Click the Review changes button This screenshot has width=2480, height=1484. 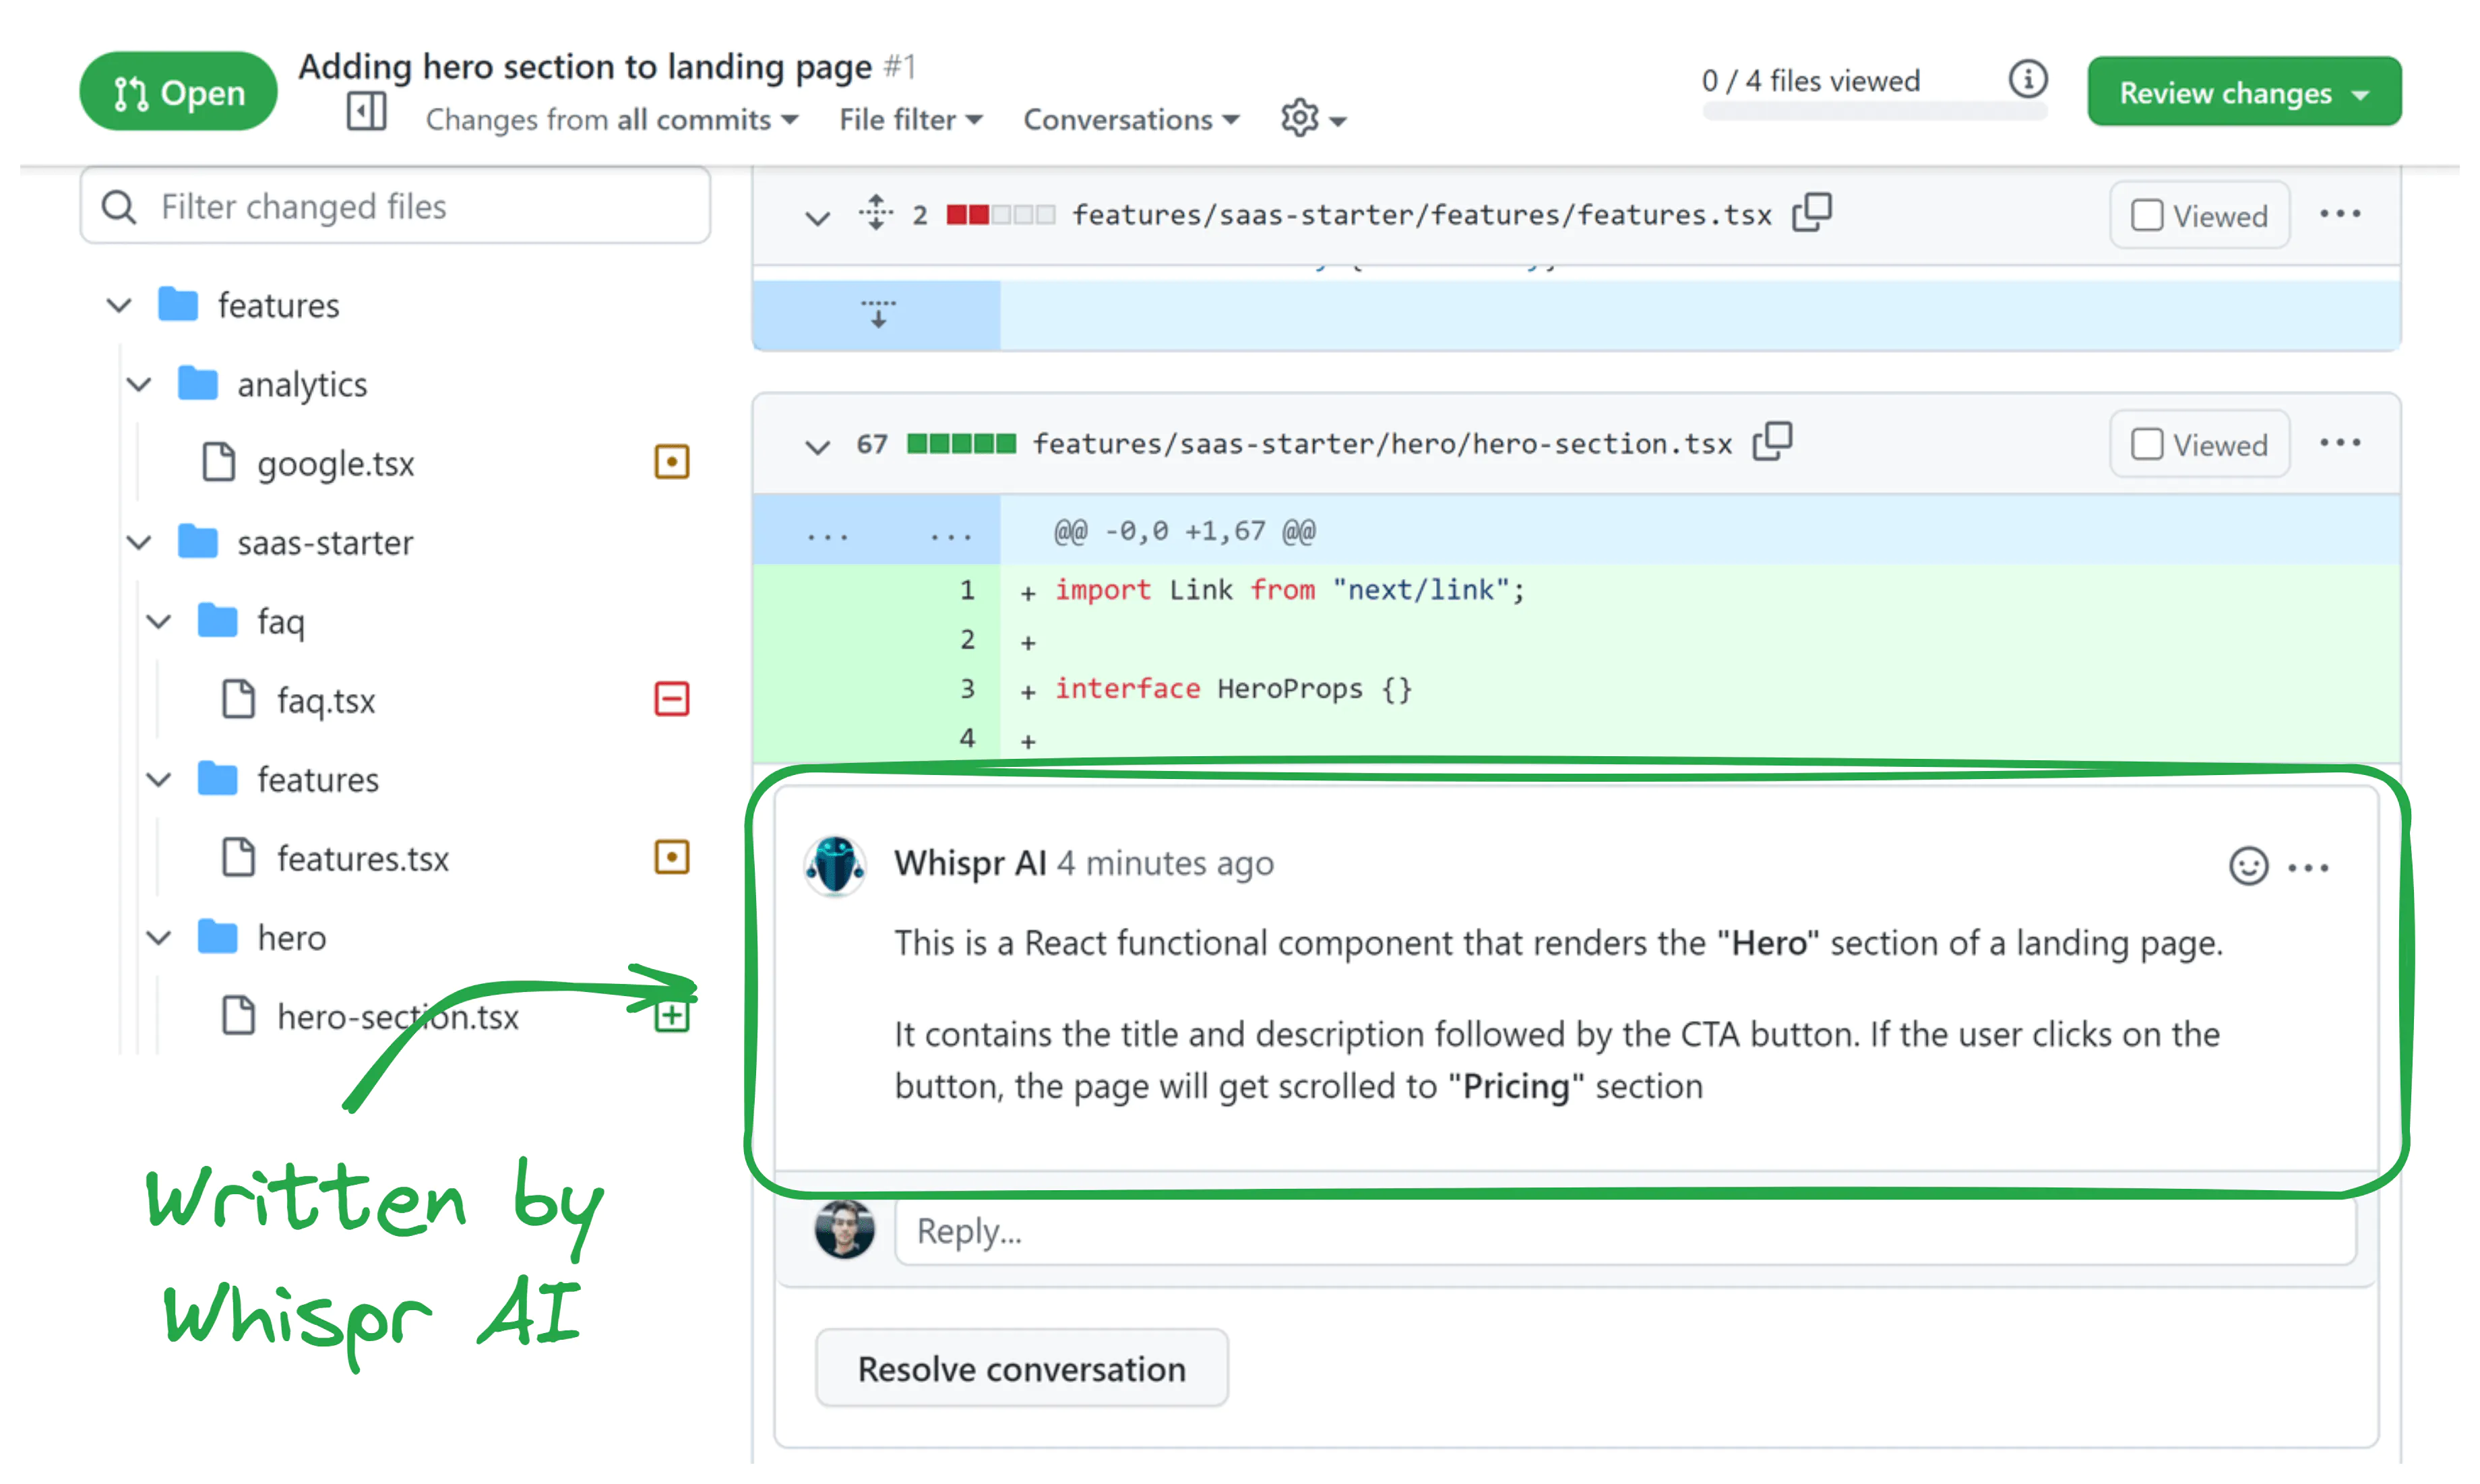pyautogui.click(x=2243, y=93)
